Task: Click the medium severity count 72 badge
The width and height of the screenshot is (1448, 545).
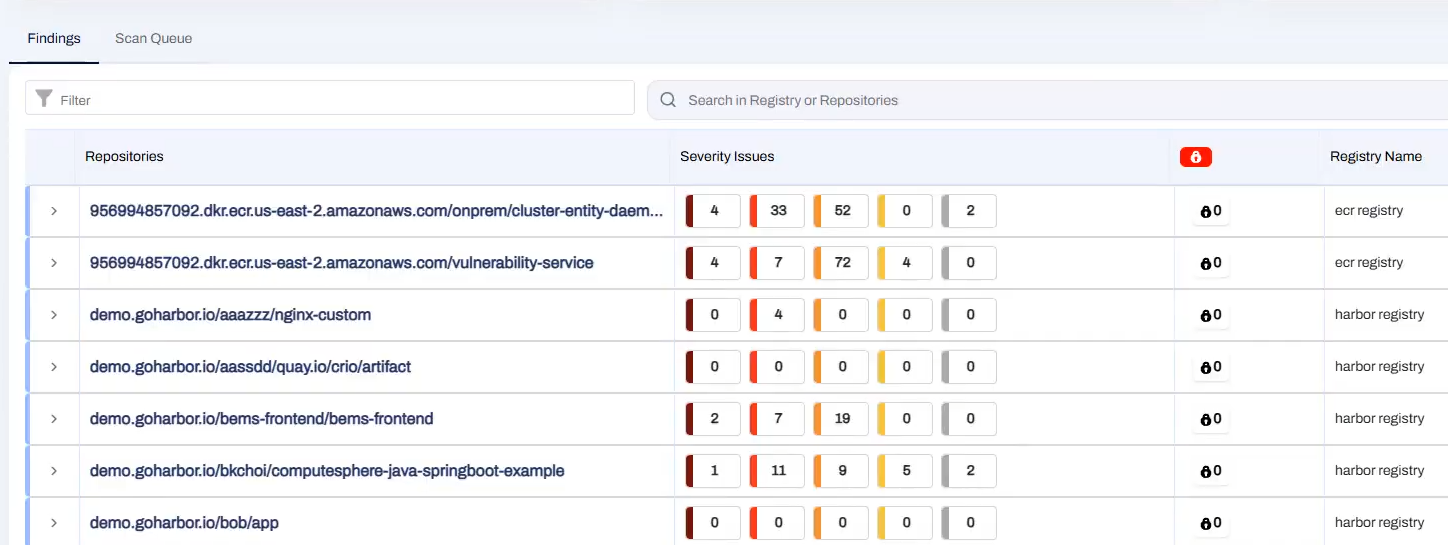Action: (842, 263)
